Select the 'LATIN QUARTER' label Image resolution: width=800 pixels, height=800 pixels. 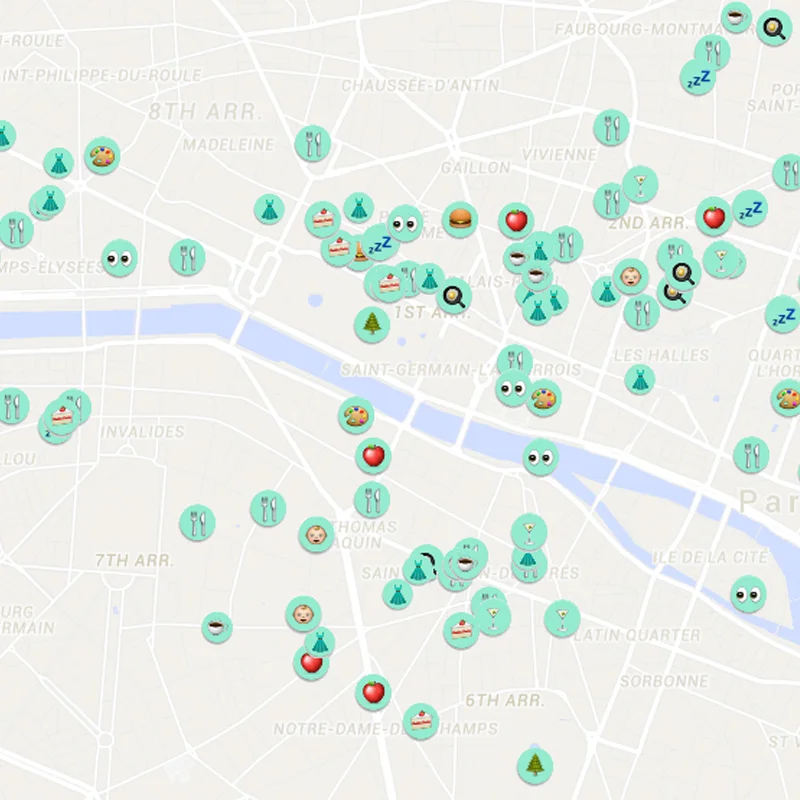(x=637, y=635)
